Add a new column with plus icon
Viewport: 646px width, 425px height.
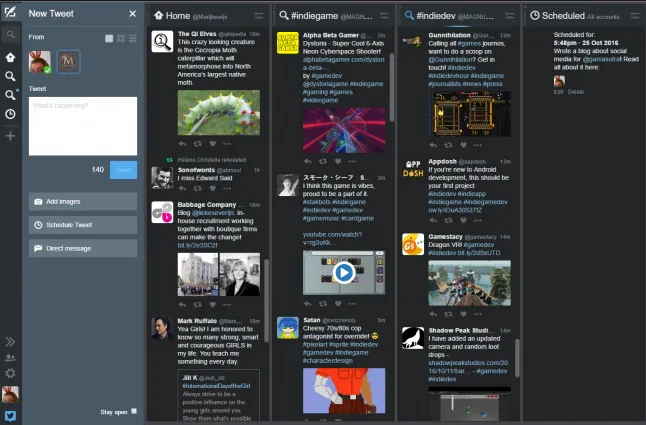pos(10,135)
